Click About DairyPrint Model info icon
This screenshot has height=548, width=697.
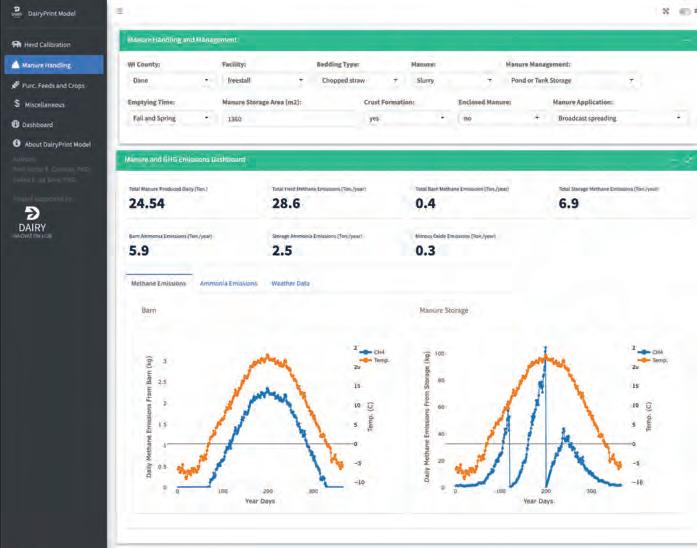(x=16, y=144)
